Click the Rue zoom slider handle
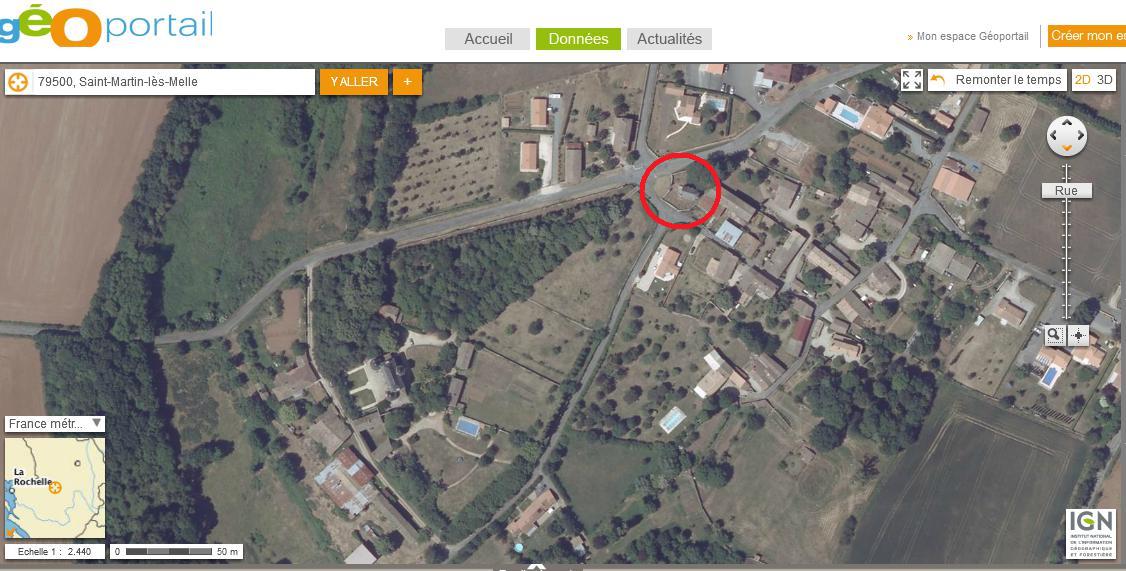1126x571 pixels. pyautogui.click(x=1066, y=190)
